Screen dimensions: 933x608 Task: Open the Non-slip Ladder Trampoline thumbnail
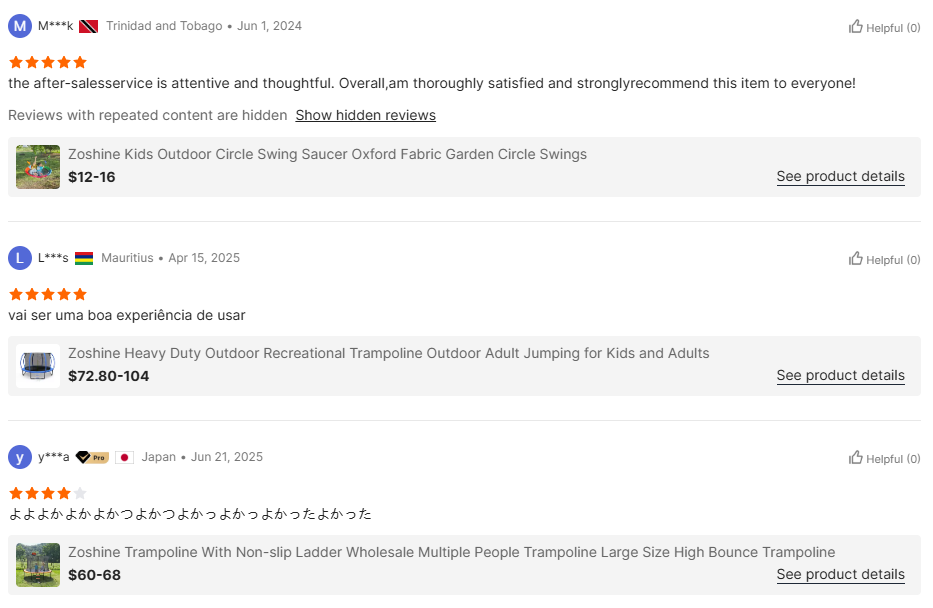point(38,565)
